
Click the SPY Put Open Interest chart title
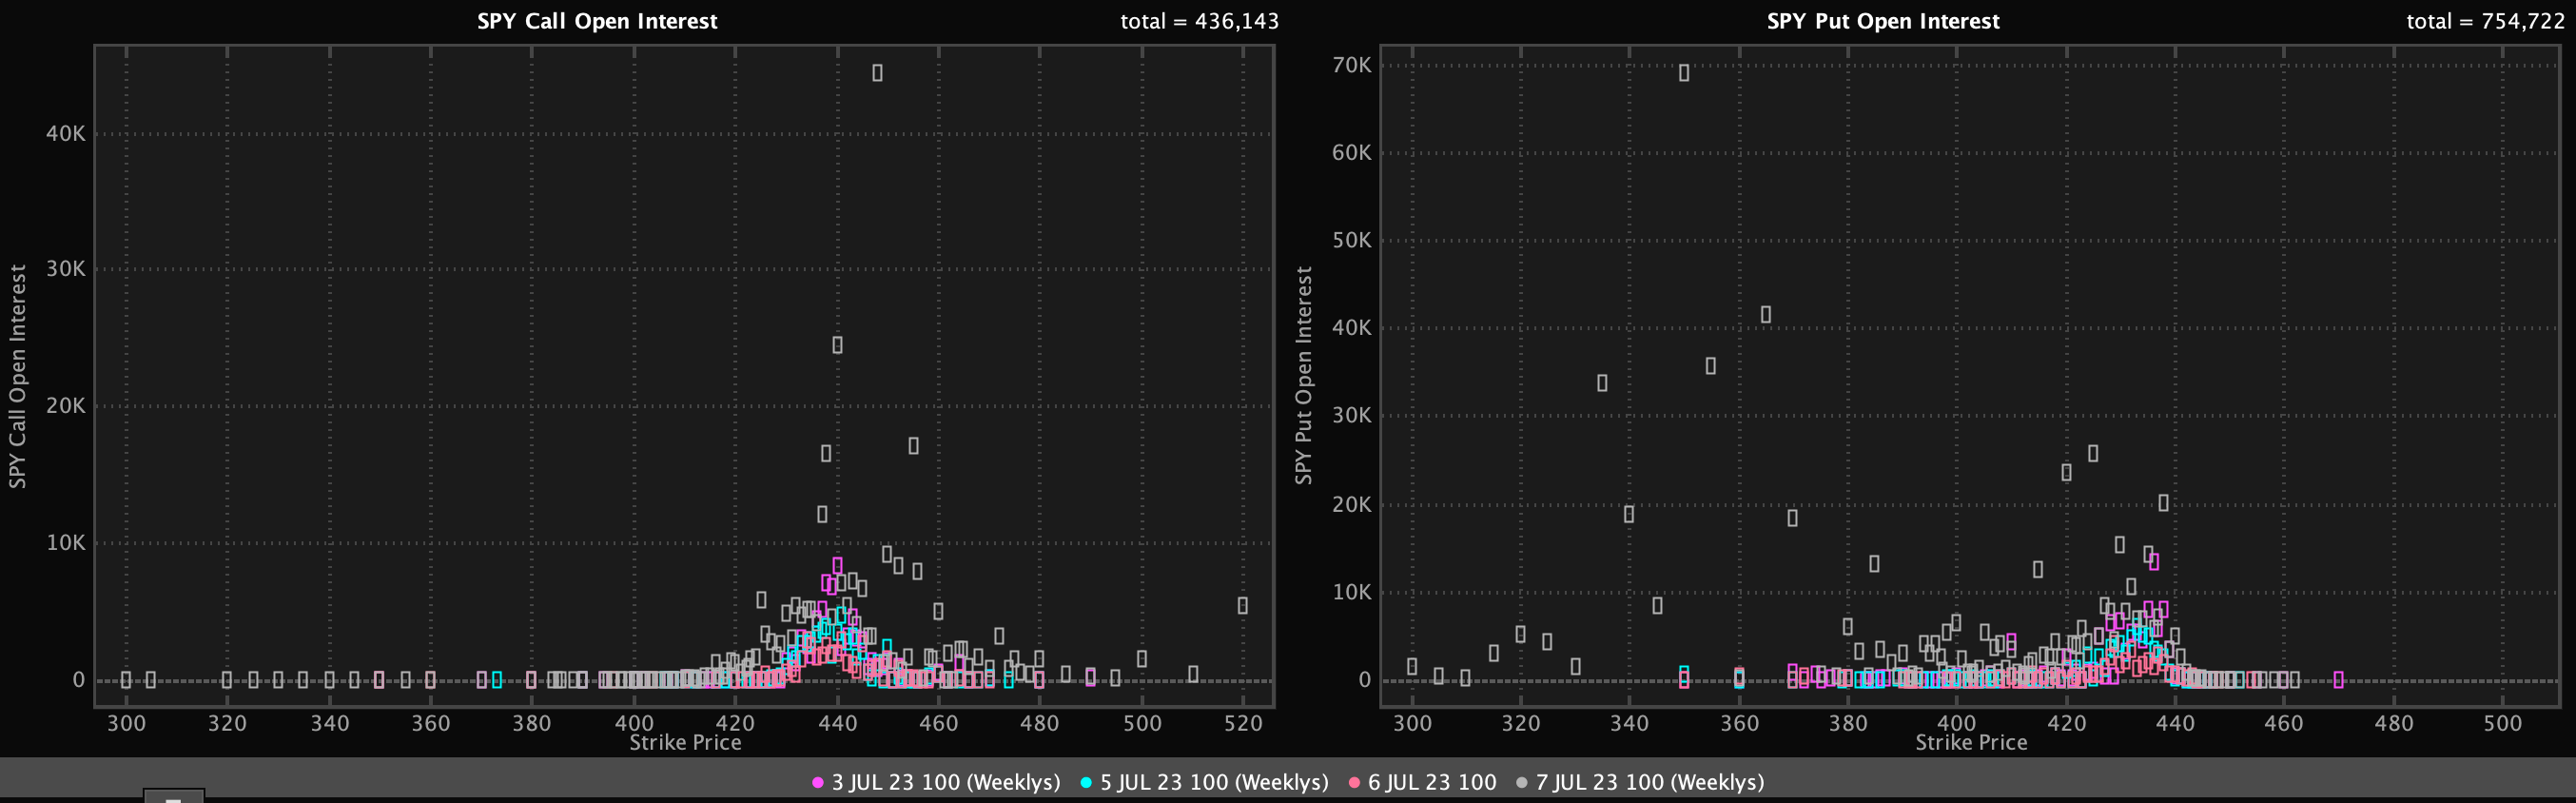tap(1883, 21)
